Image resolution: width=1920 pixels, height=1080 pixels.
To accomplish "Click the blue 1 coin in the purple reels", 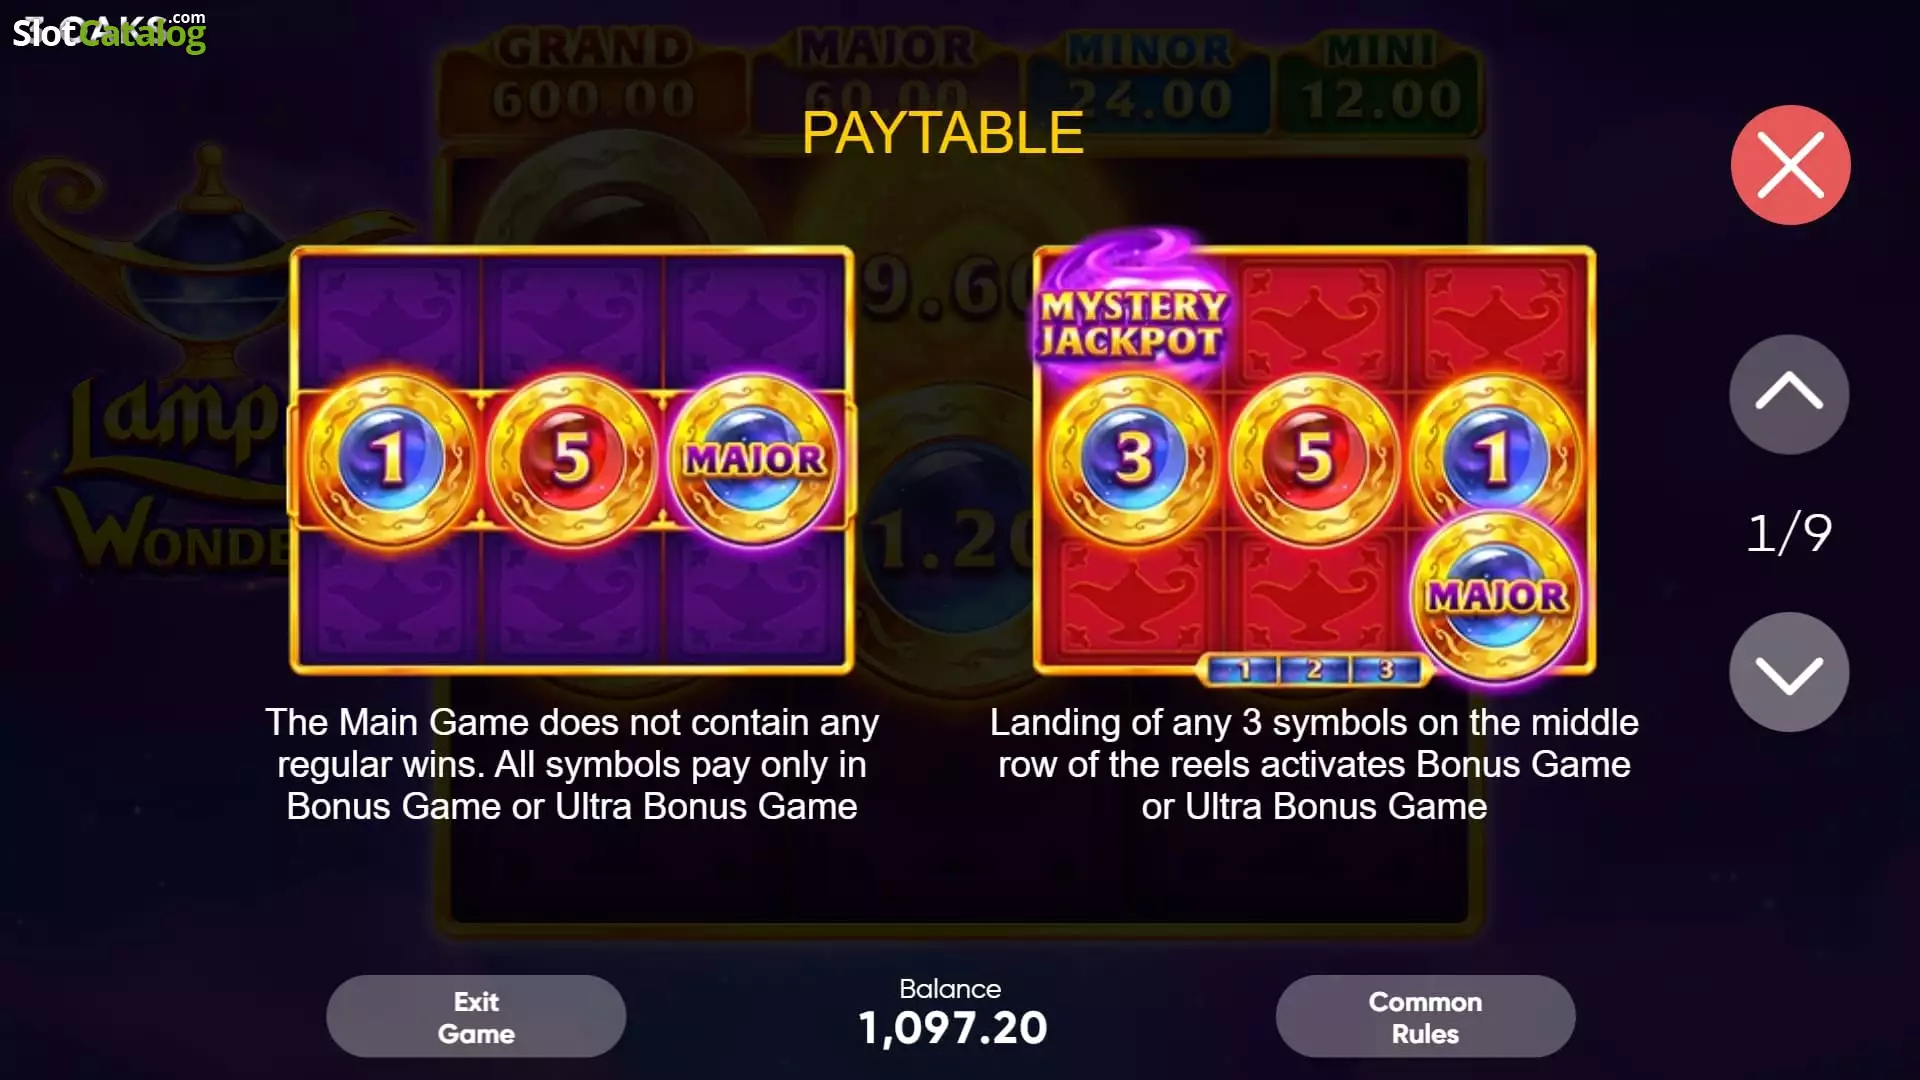I will 391,459.
